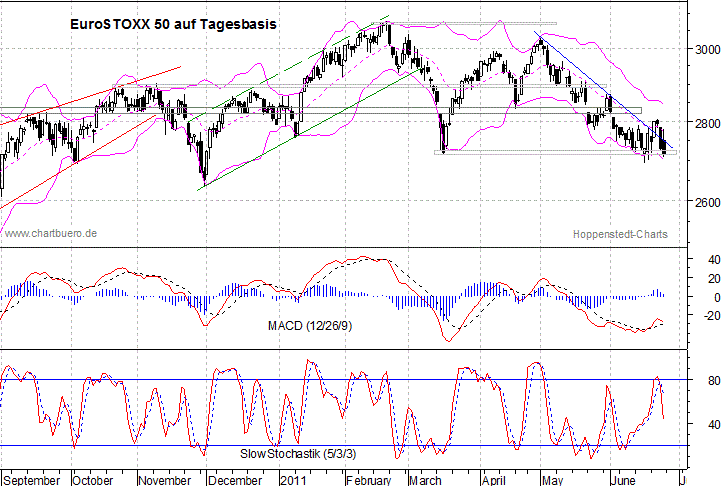Click the March month label
This screenshot has width=723, height=486.
tap(425, 480)
